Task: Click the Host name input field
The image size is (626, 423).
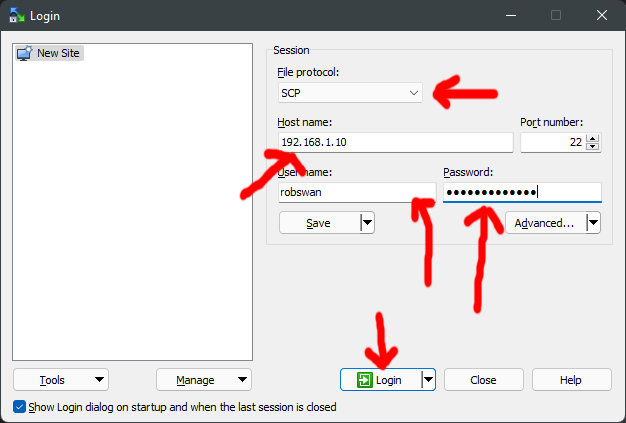Action: tap(395, 143)
